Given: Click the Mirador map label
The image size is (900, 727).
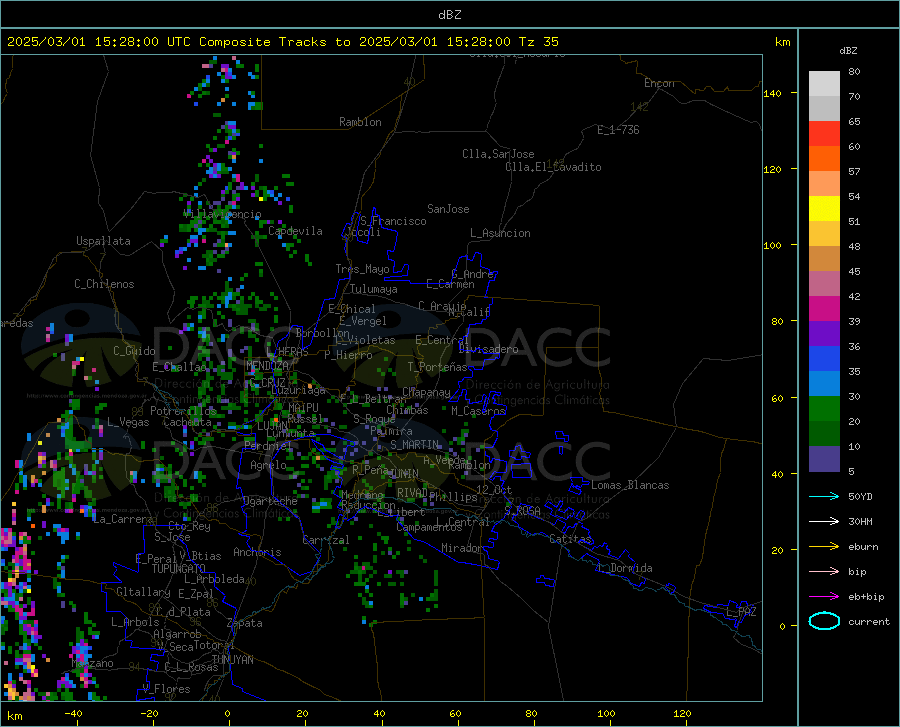Looking at the screenshot, I should pos(461,548).
